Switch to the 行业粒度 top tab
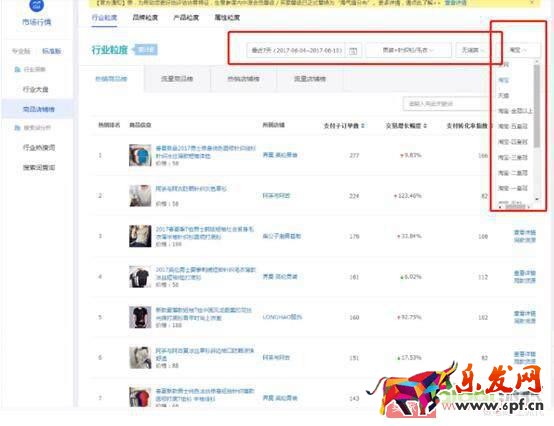The height and width of the screenshot is (426, 554). (104, 17)
